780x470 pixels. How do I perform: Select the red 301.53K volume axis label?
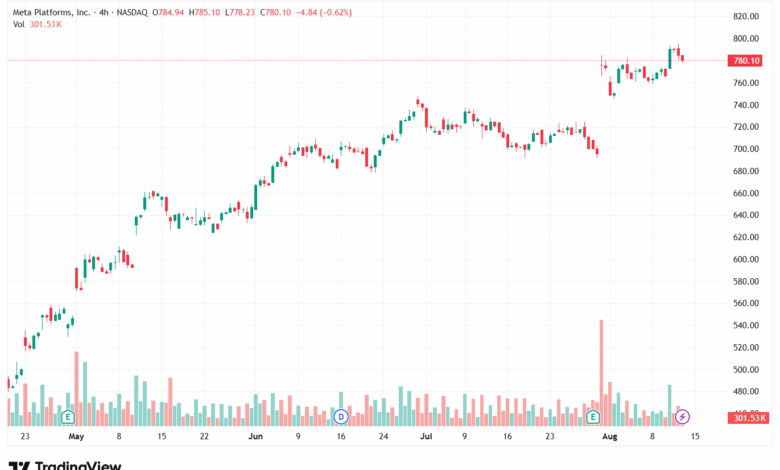click(x=749, y=418)
